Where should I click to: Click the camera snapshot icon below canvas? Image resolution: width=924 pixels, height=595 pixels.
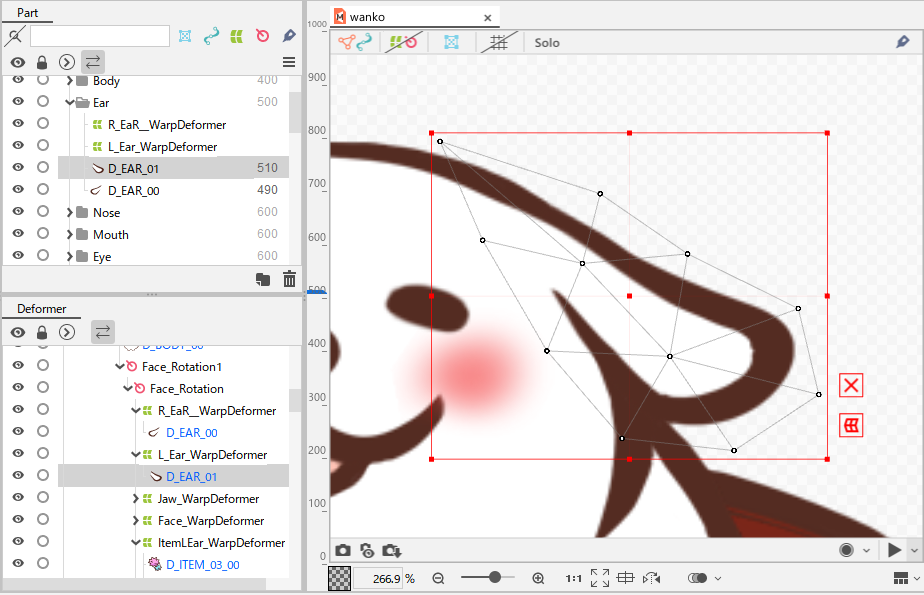(x=343, y=550)
